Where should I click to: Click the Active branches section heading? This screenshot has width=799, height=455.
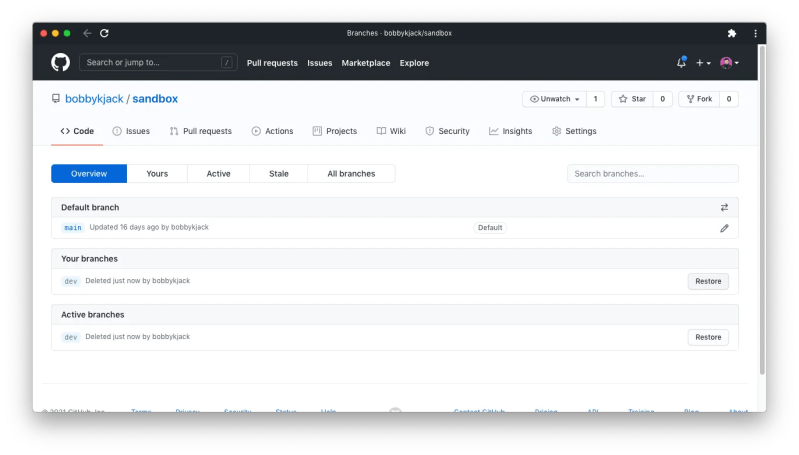tap(93, 314)
